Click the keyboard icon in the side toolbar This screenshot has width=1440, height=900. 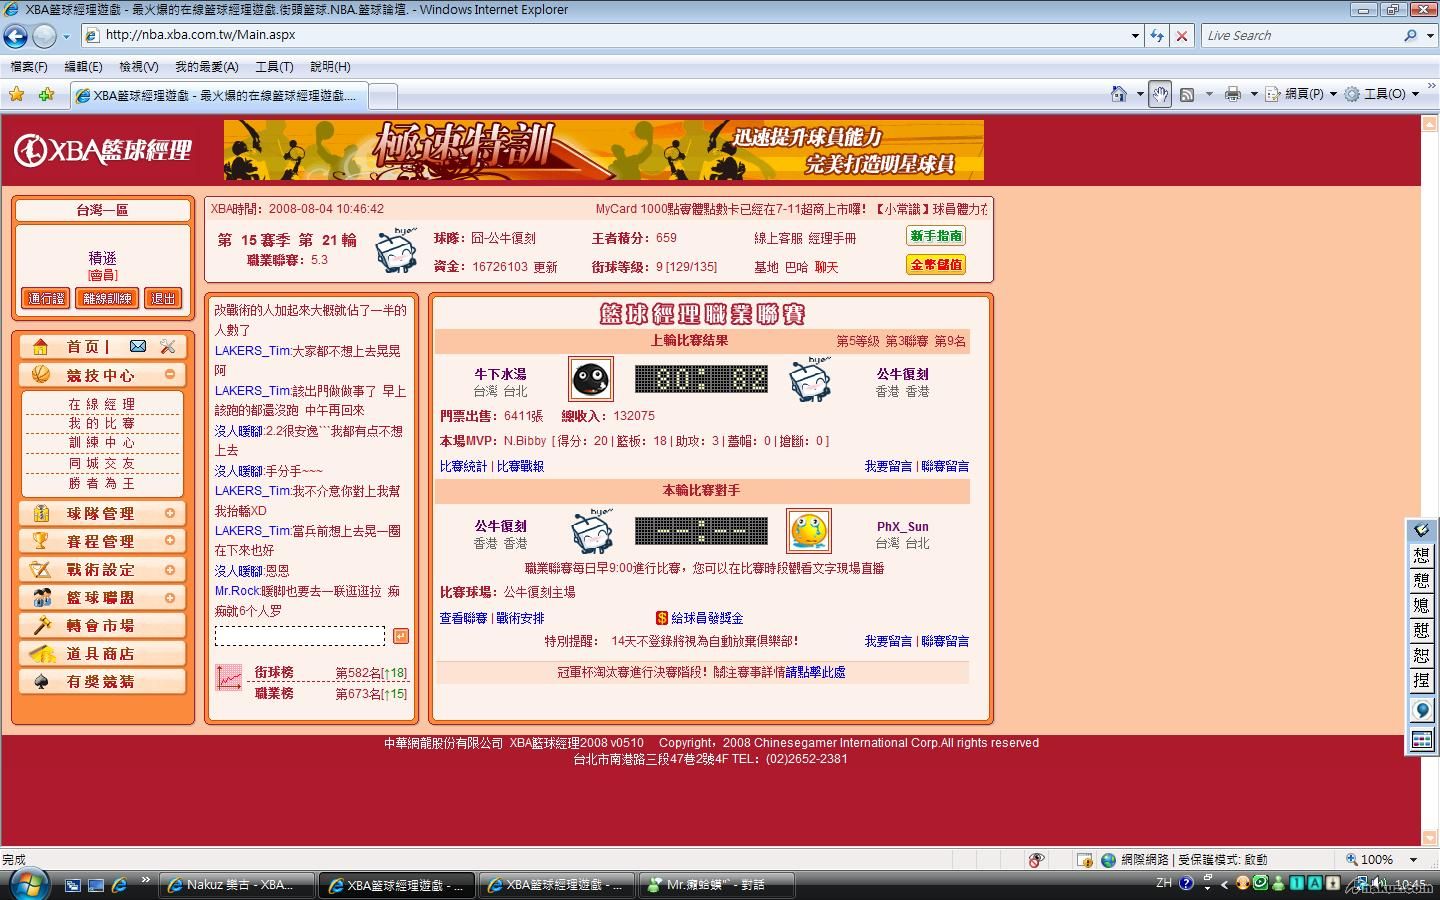point(1421,740)
